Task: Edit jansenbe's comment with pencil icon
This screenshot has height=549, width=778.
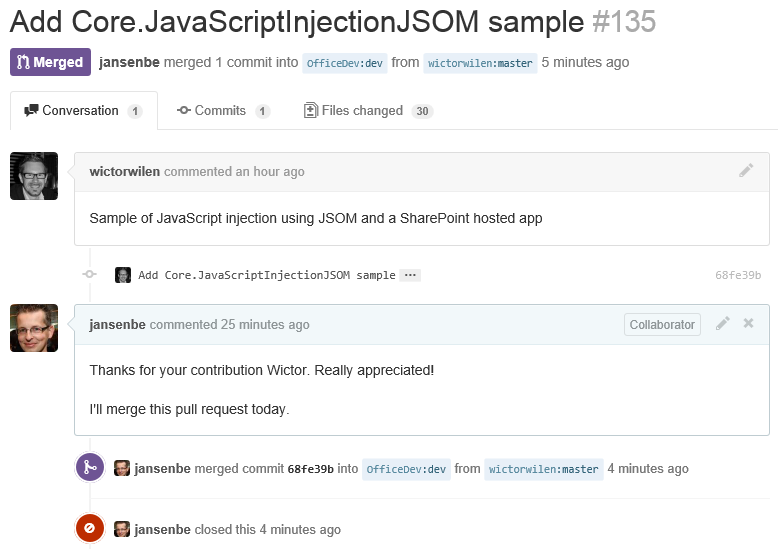Action: (722, 324)
